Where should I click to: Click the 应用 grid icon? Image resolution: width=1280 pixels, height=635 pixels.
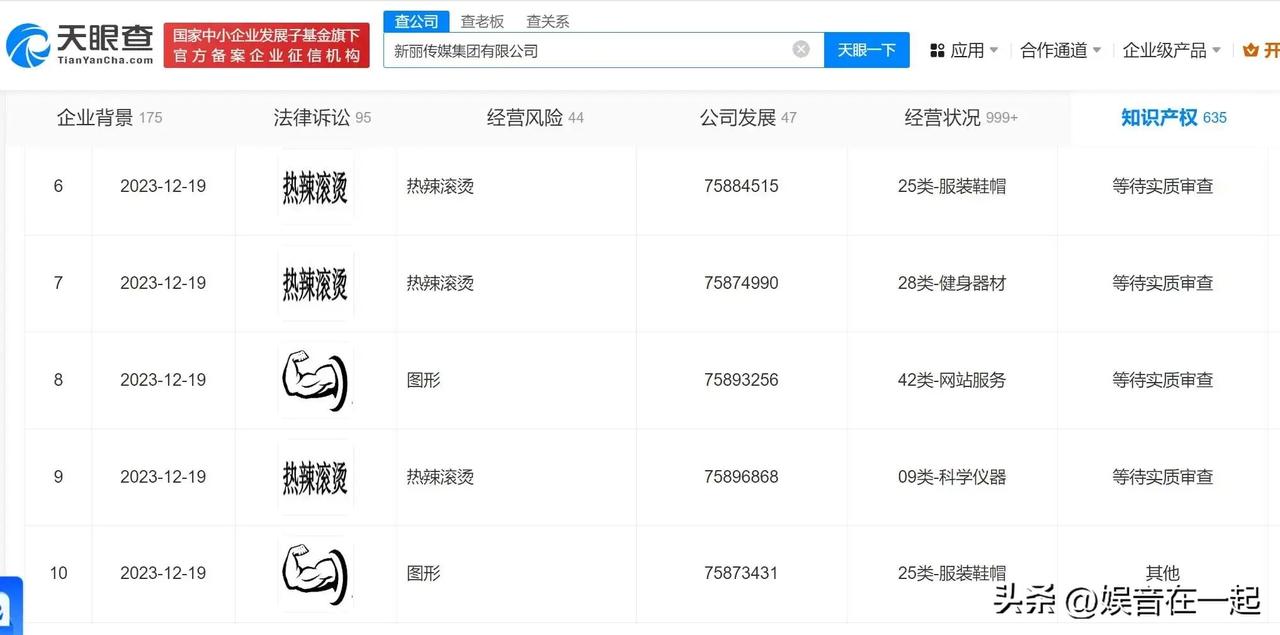[937, 50]
